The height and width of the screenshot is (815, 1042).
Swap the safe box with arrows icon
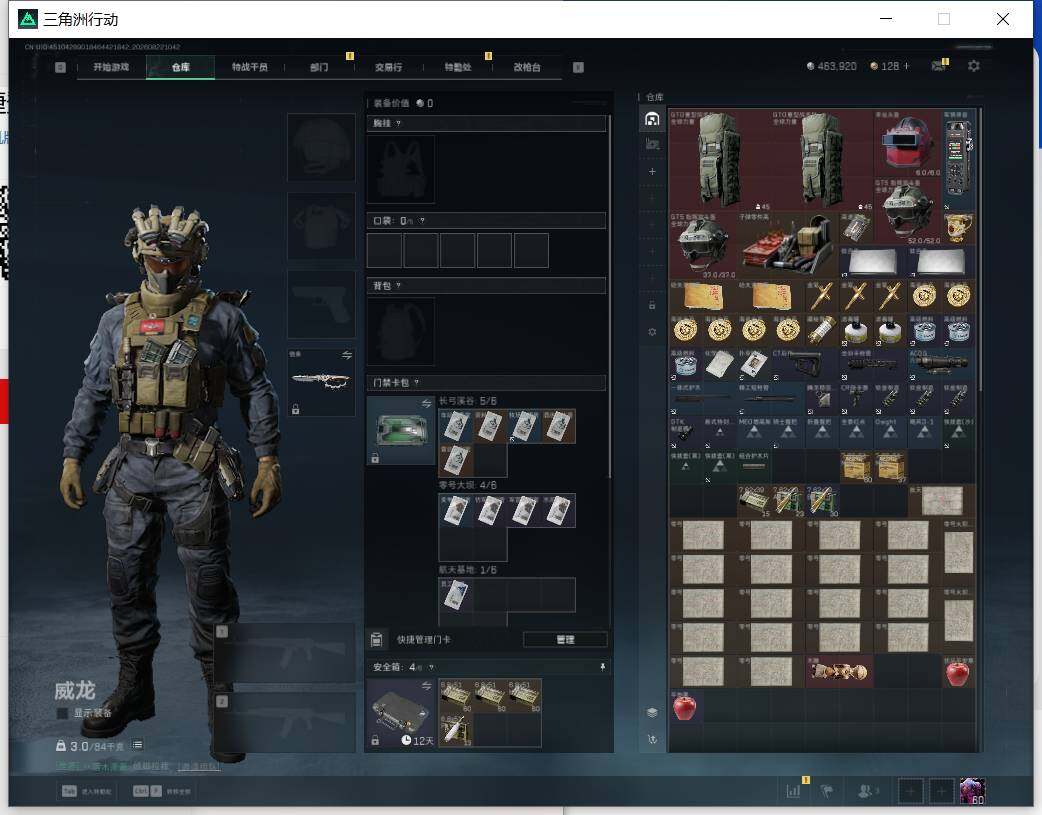click(x=427, y=685)
